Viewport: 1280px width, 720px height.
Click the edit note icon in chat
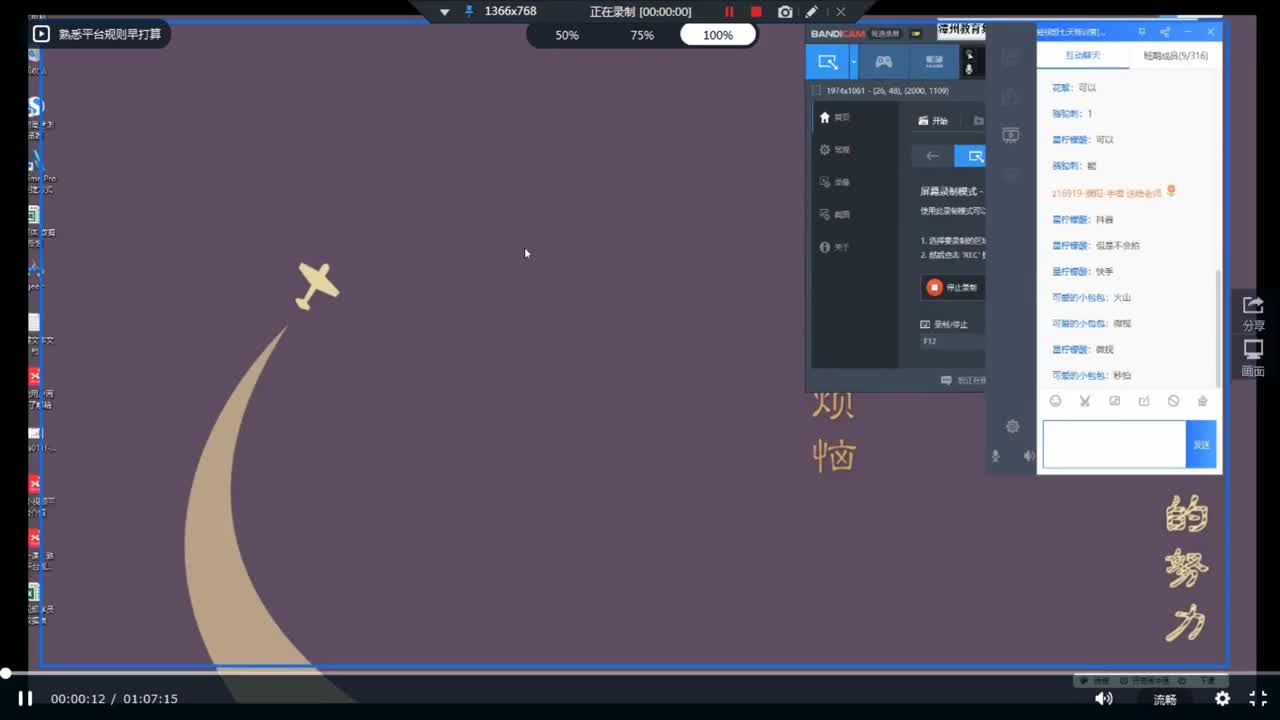point(1144,401)
